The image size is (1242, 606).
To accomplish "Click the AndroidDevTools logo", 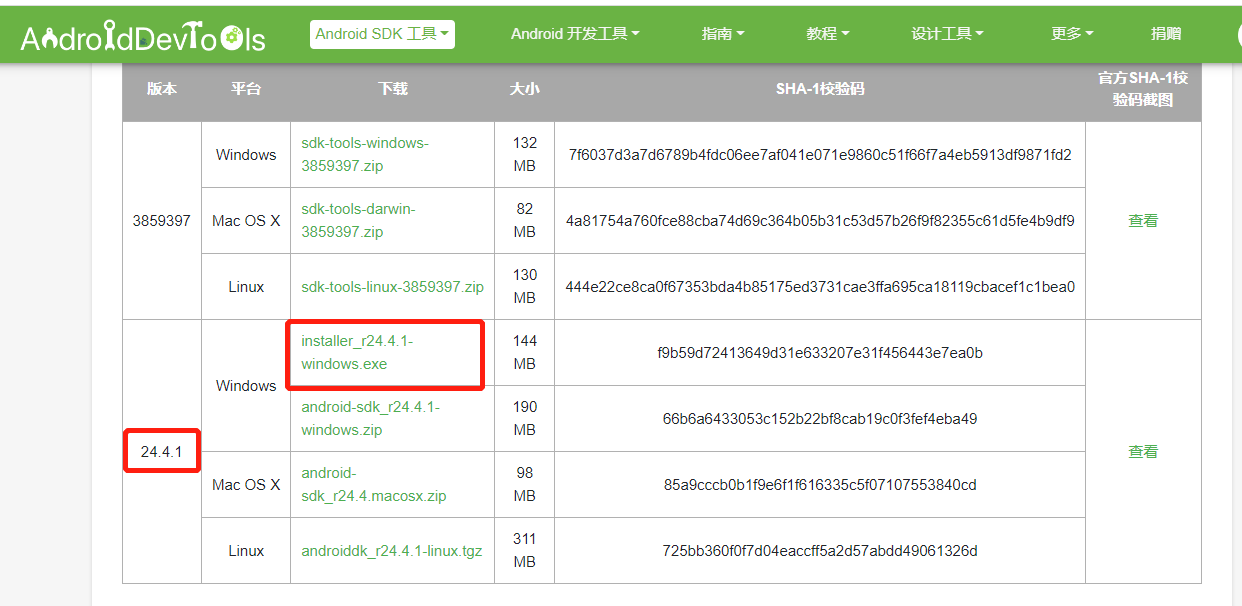I will [143, 38].
